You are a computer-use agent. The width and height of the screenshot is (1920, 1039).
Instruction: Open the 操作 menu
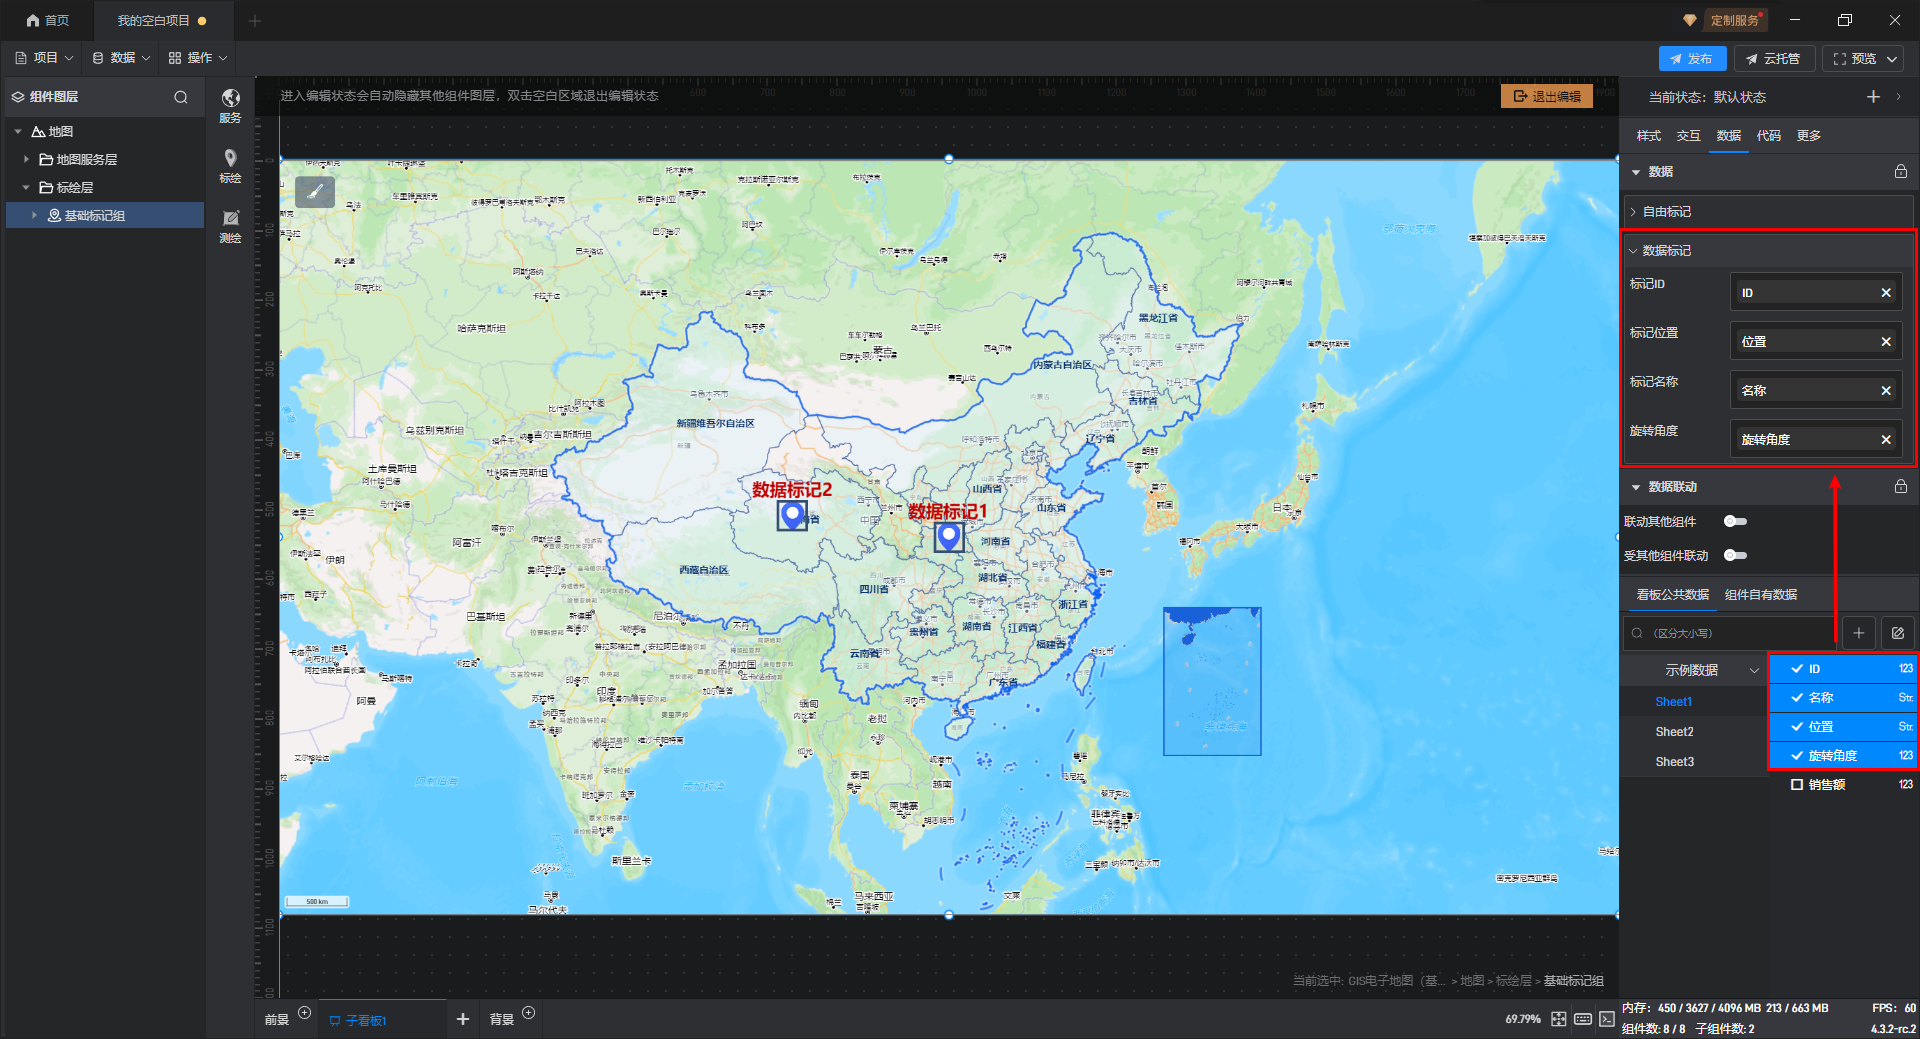[198, 58]
